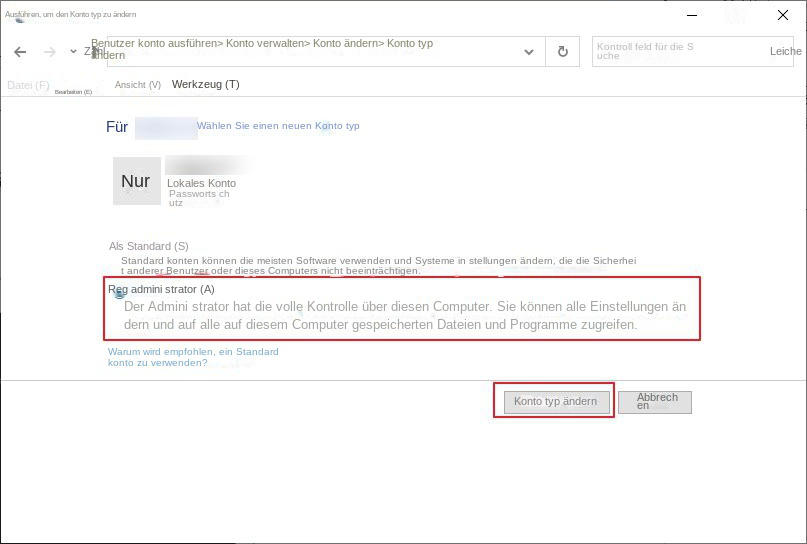807x544 pixels.
Task: Select the Als Standard (S) option
Action: tap(149, 246)
